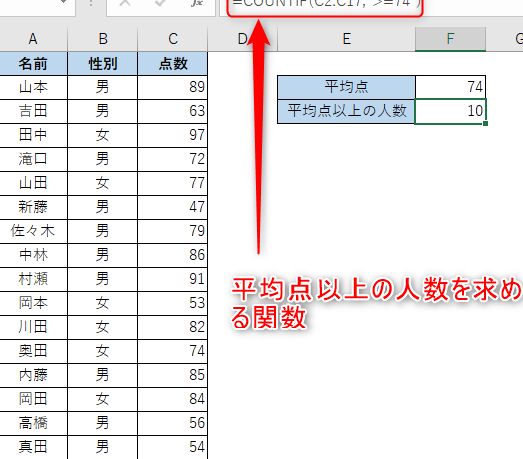Click score 82 in 川田's row
This screenshot has width=523, height=459.
pyautogui.click(x=173, y=328)
